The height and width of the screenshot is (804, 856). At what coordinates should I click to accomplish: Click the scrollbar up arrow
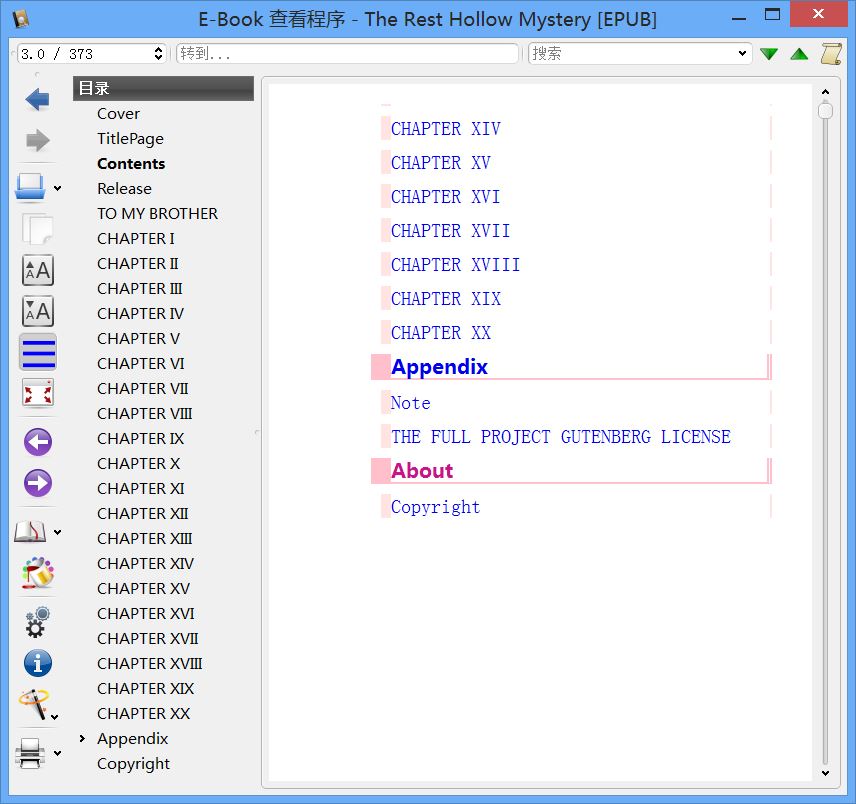[x=825, y=92]
